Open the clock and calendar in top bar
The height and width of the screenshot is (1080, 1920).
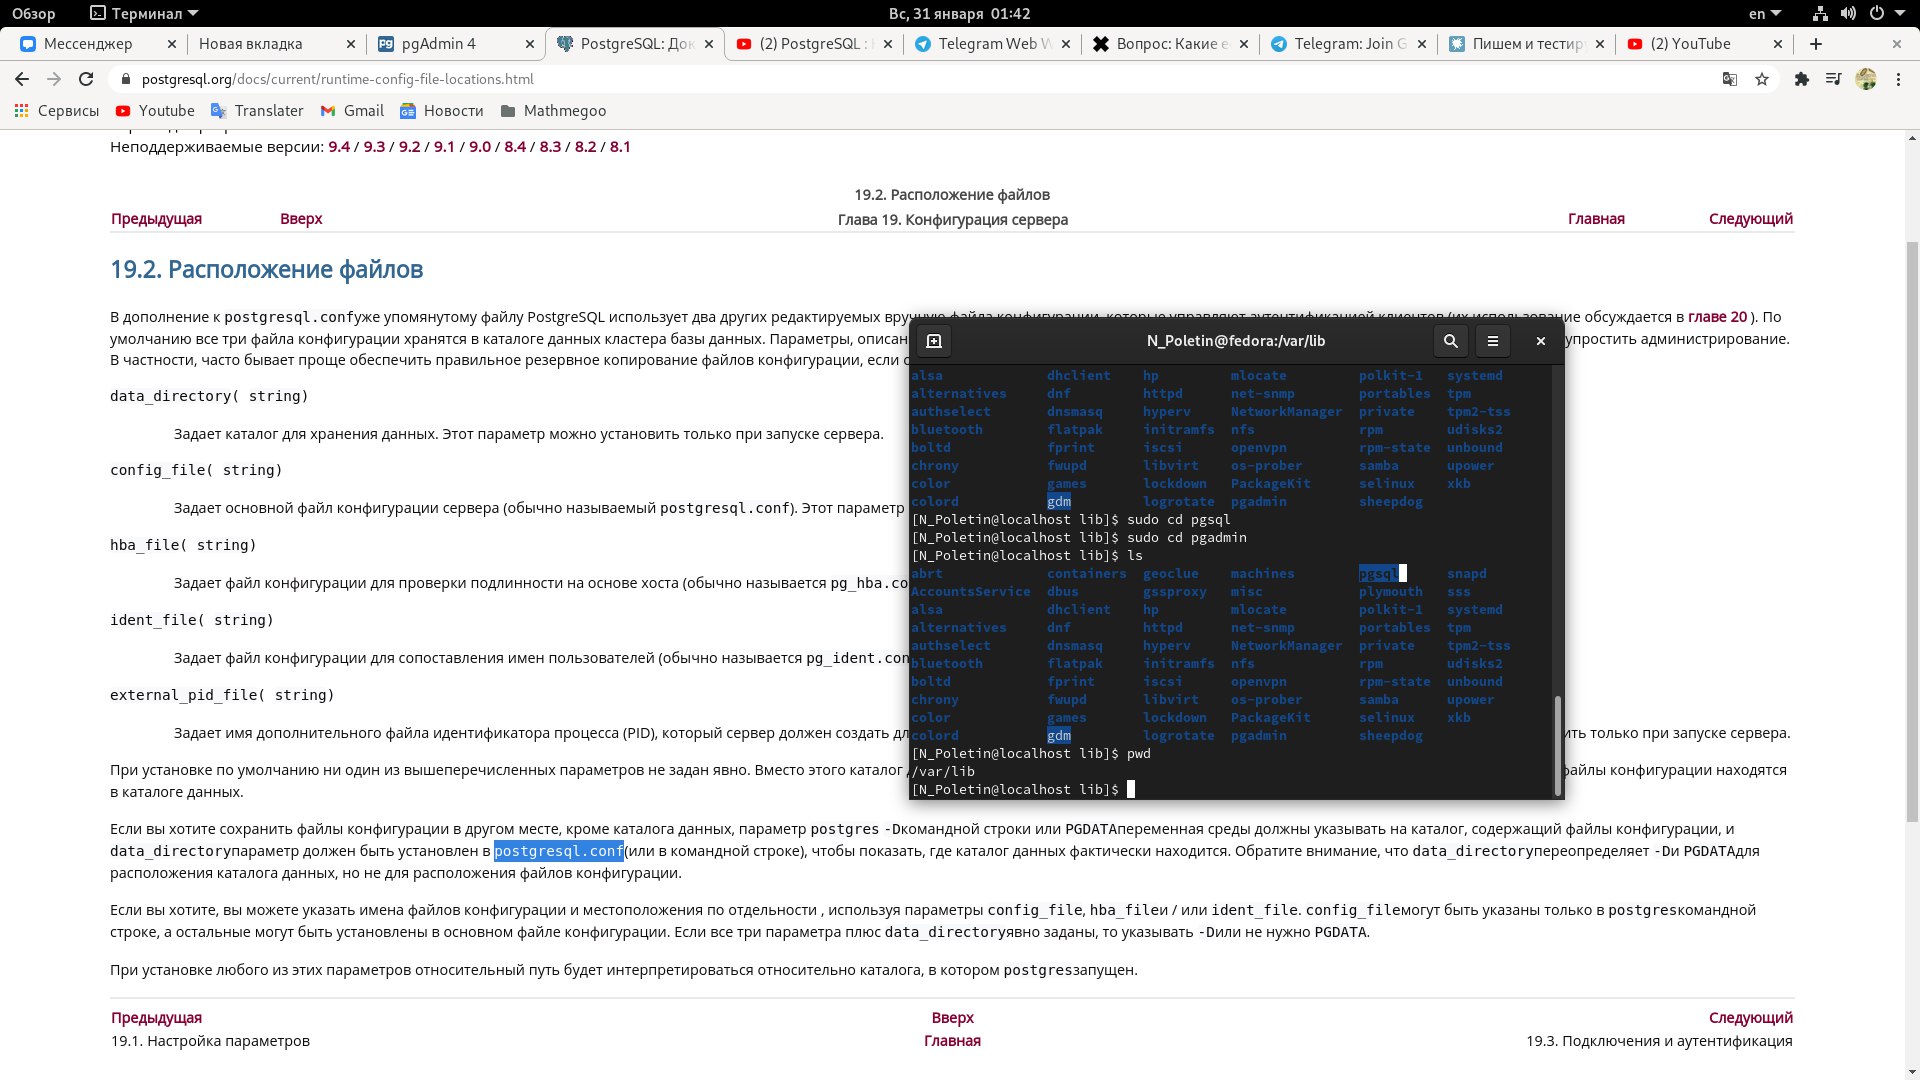pyautogui.click(x=959, y=14)
